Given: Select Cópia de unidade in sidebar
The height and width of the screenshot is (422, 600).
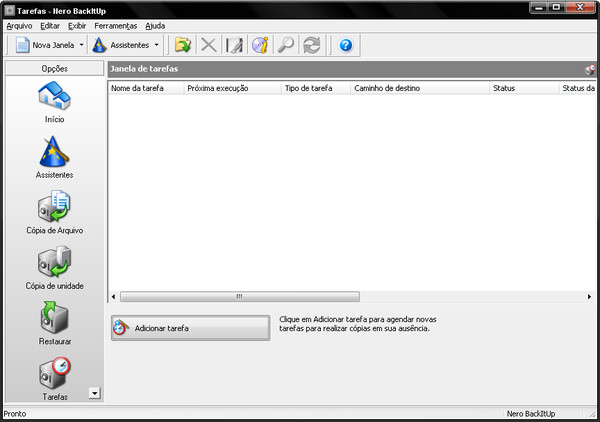Looking at the screenshot, I should point(54,268).
